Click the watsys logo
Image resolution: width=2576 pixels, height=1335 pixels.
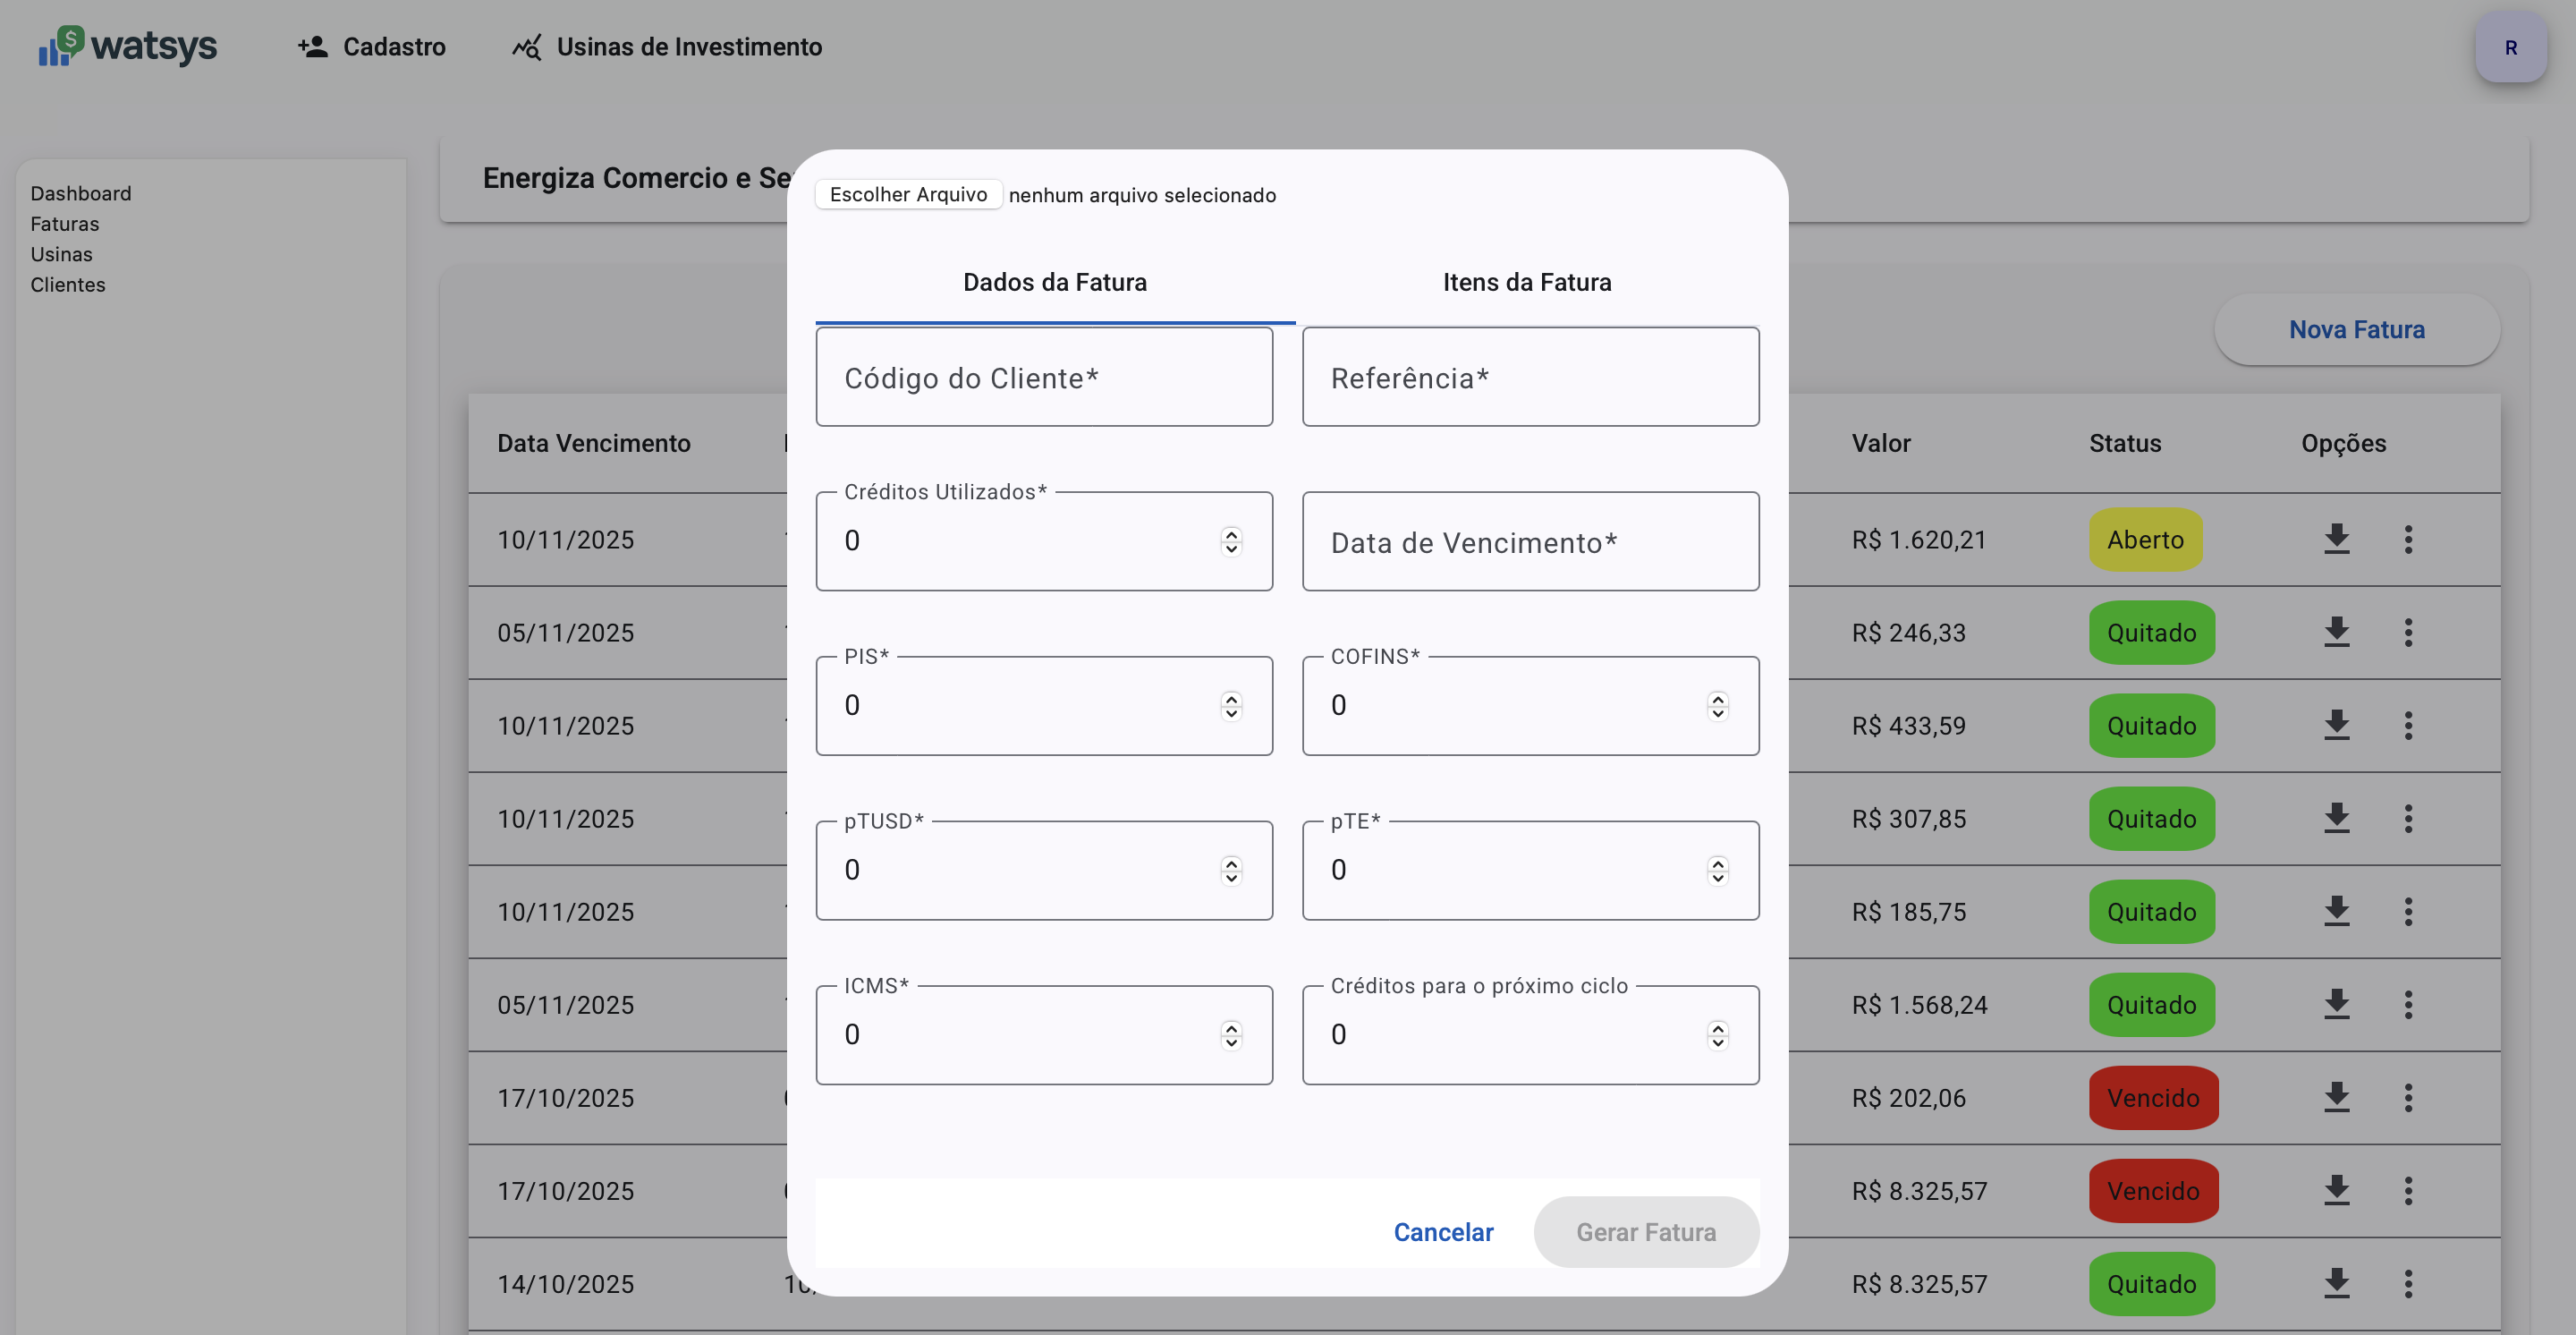coord(128,46)
